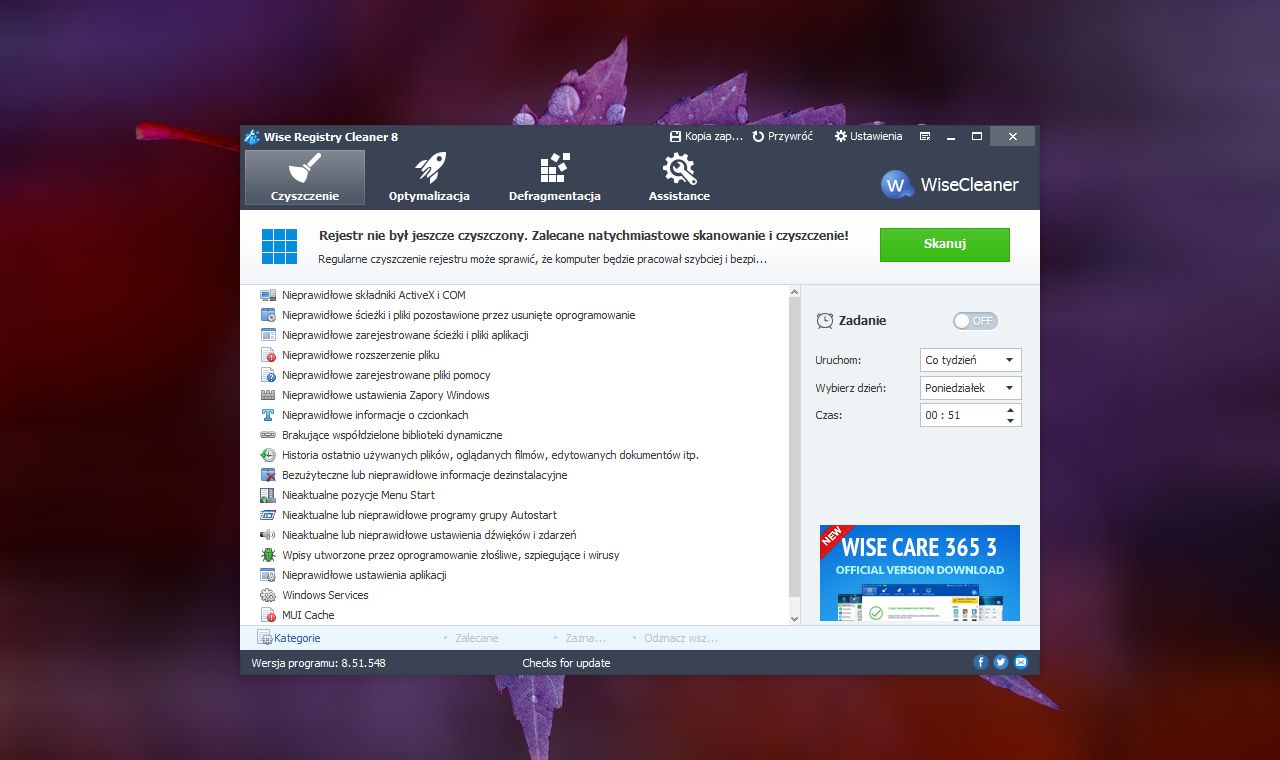This screenshot has height=760, width=1280.
Task: Decrease the Czas time with the down arrow
Action: [1011, 420]
